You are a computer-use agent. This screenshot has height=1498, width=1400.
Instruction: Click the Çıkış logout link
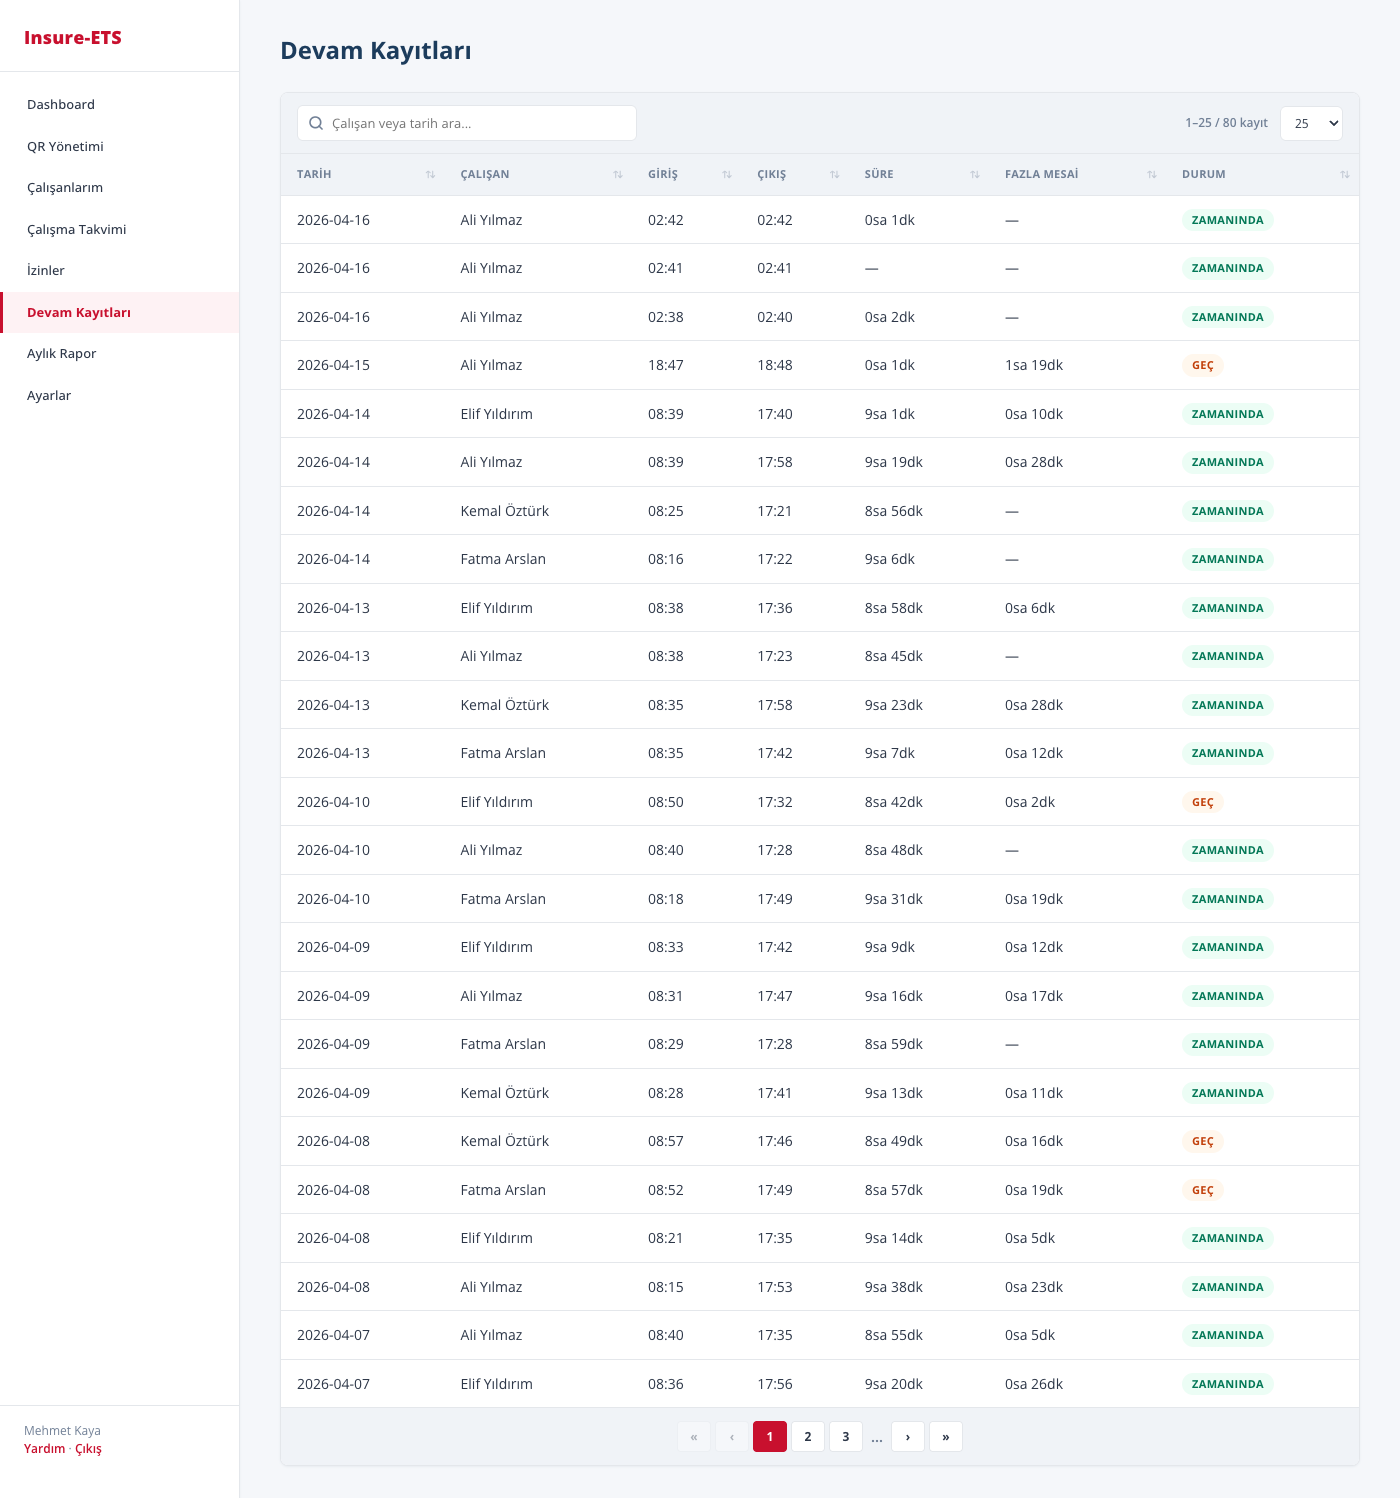(88, 1449)
